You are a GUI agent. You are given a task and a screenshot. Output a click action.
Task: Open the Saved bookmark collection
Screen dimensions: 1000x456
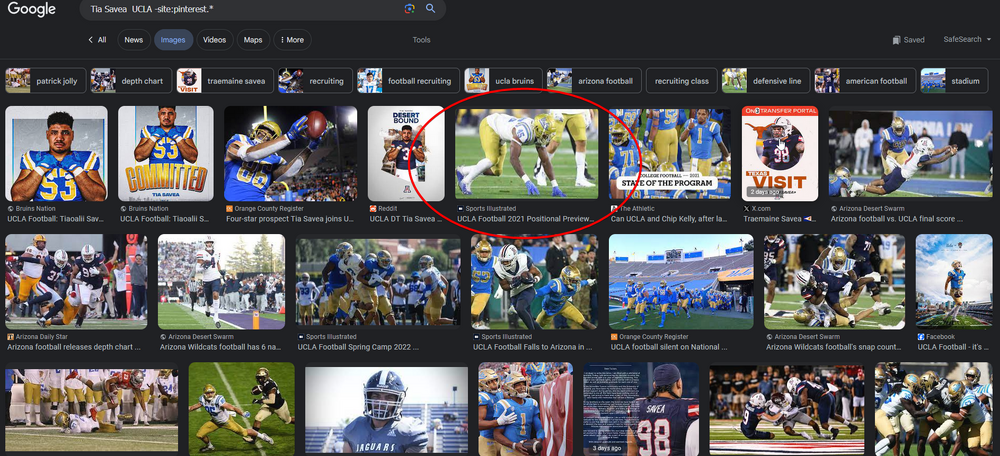click(908, 40)
